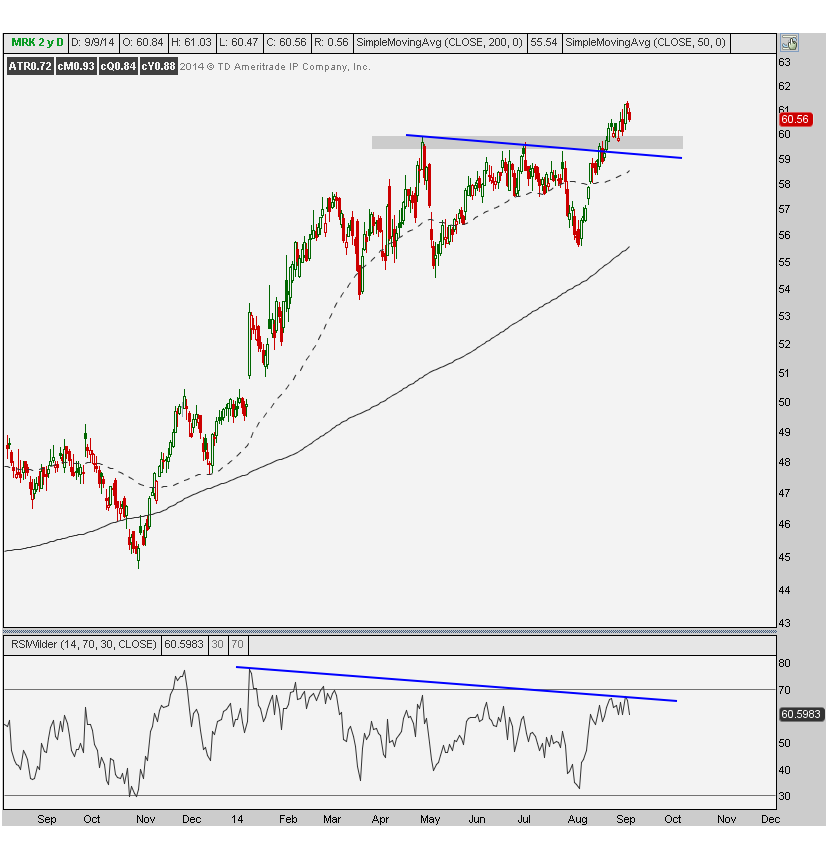
Task: Click the Mar label on time axis
Action: [332, 819]
